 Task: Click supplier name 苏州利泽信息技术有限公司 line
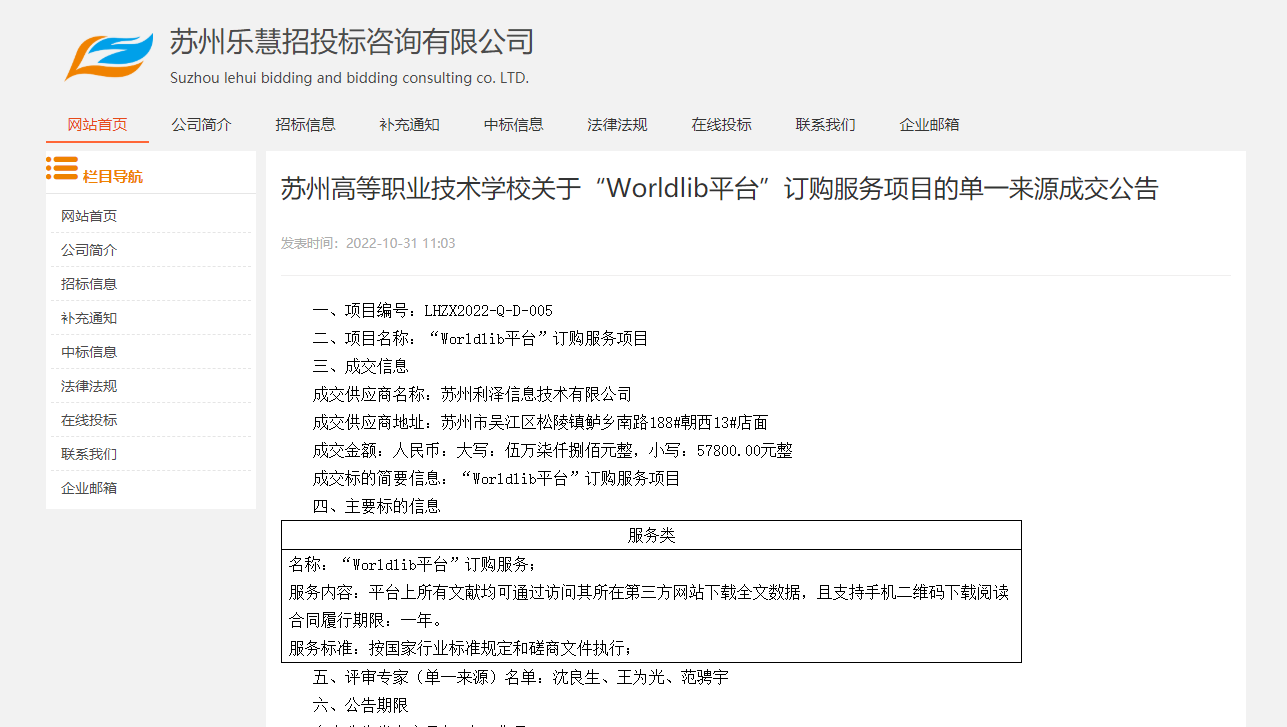click(x=472, y=395)
